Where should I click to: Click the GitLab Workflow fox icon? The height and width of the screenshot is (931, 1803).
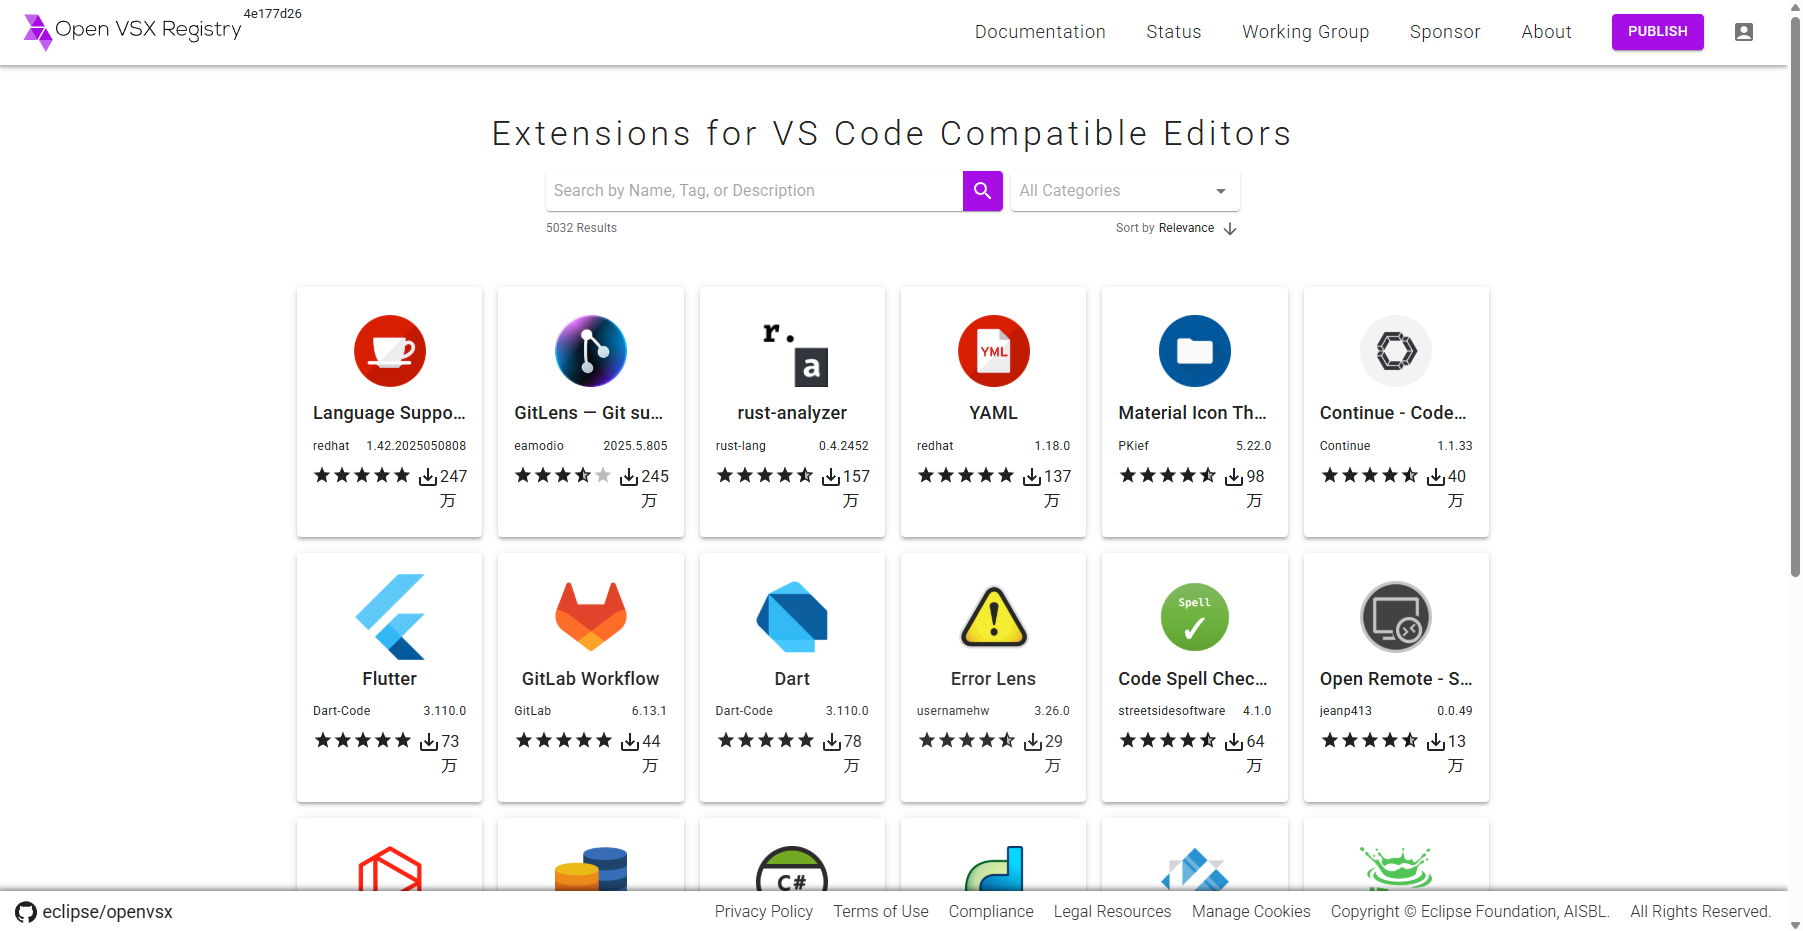tap(591, 617)
